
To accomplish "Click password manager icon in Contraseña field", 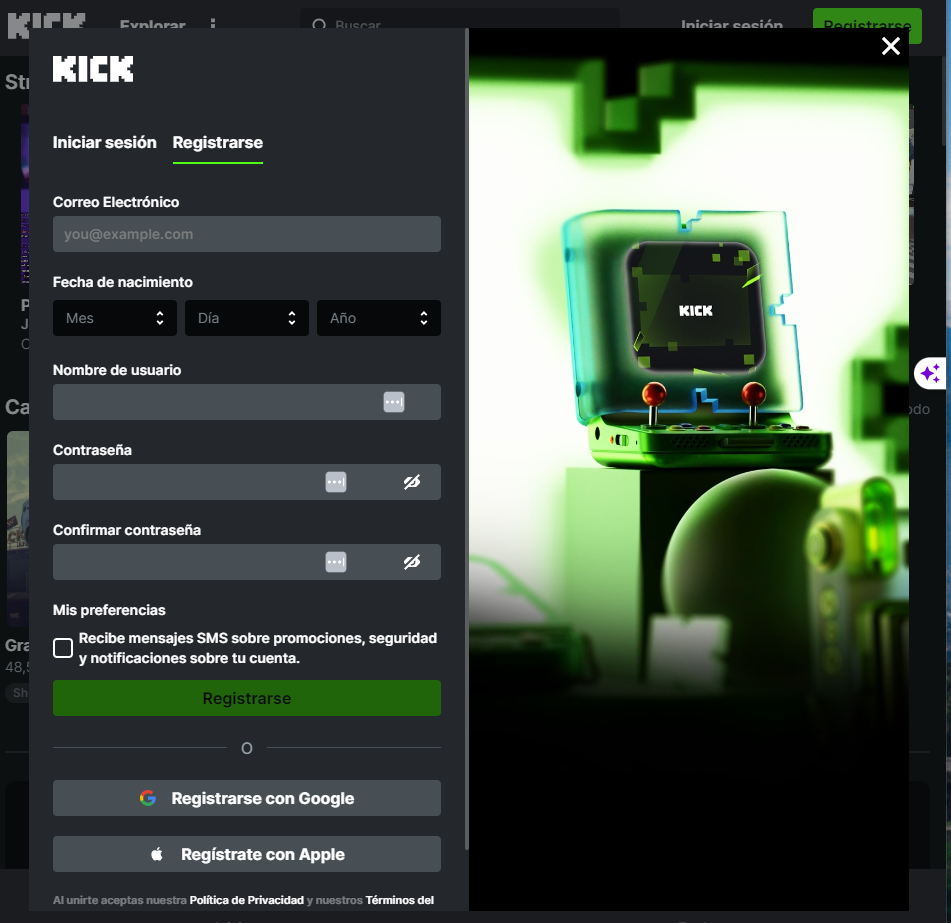I will 336,482.
